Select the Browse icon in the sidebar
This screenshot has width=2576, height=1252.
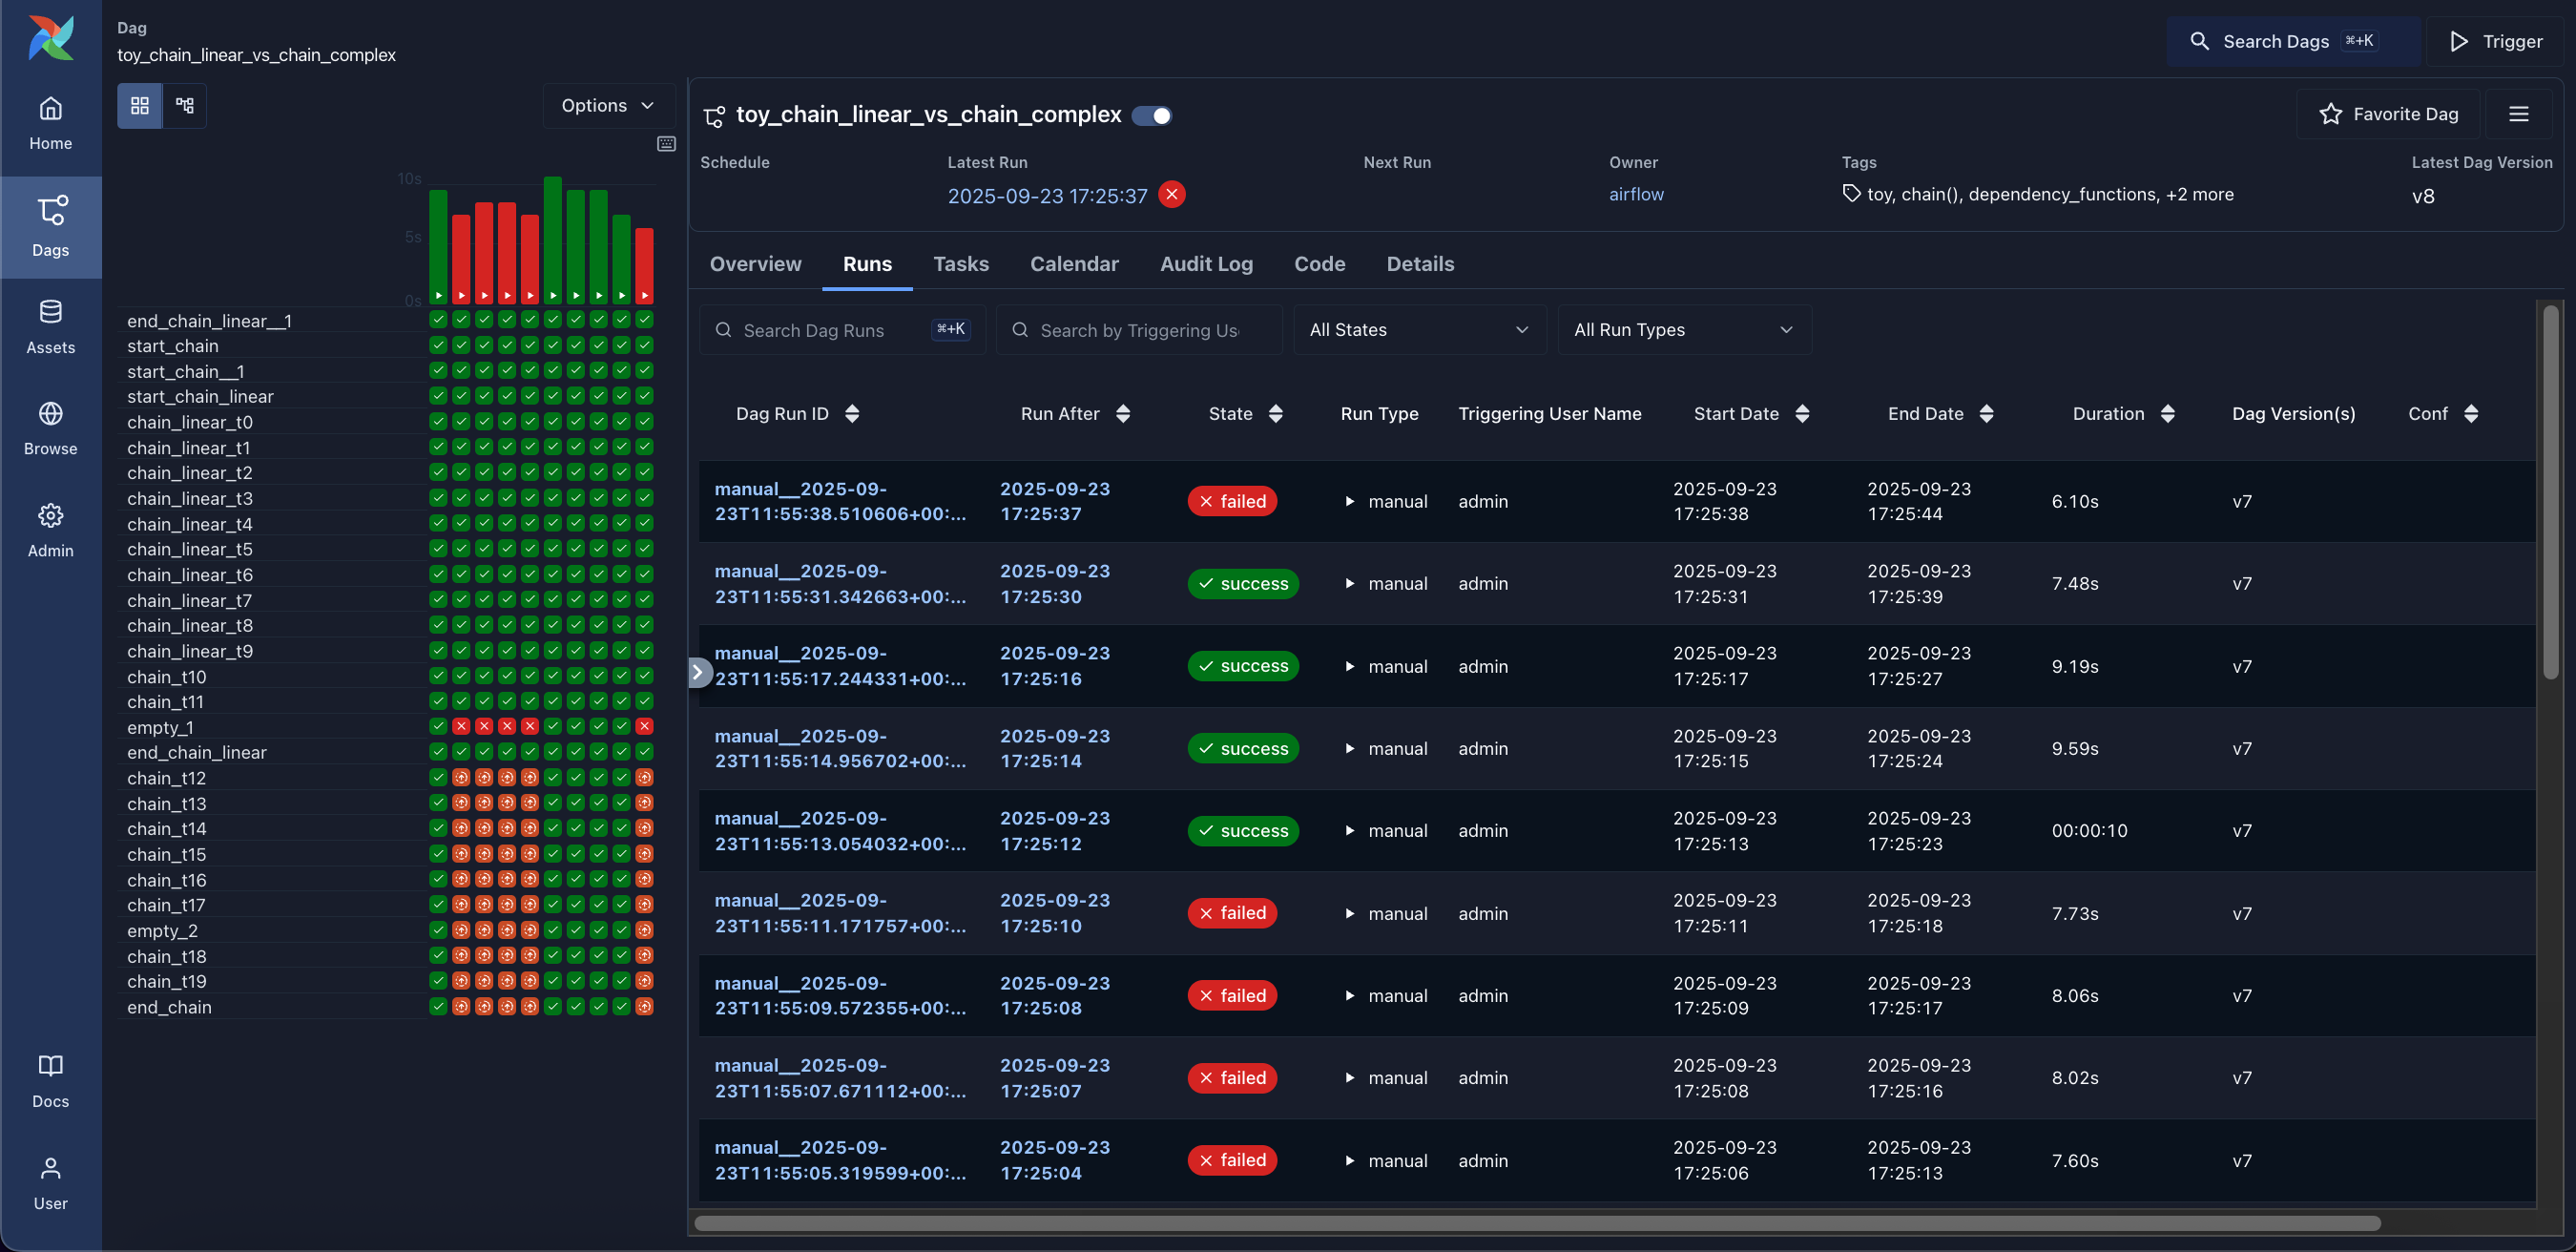49,427
